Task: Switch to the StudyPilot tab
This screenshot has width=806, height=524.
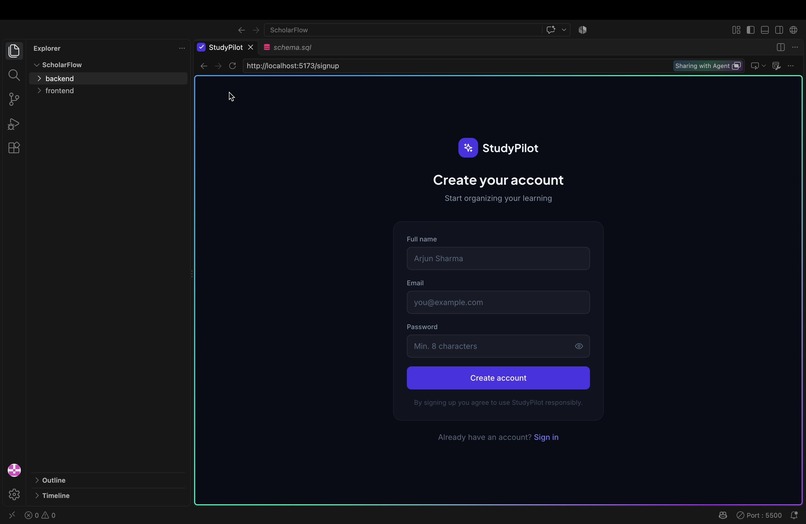Action: coord(225,47)
